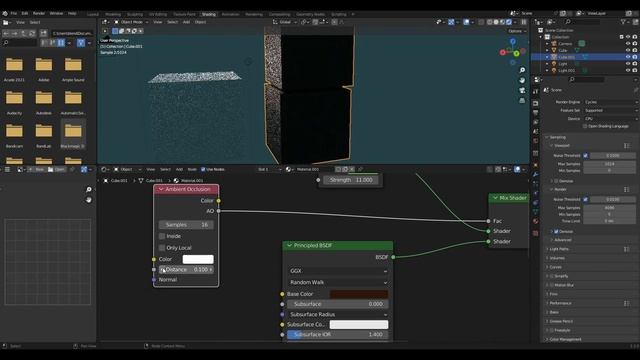
Task: Open the Output properties tab icon
Action: click(536, 113)
